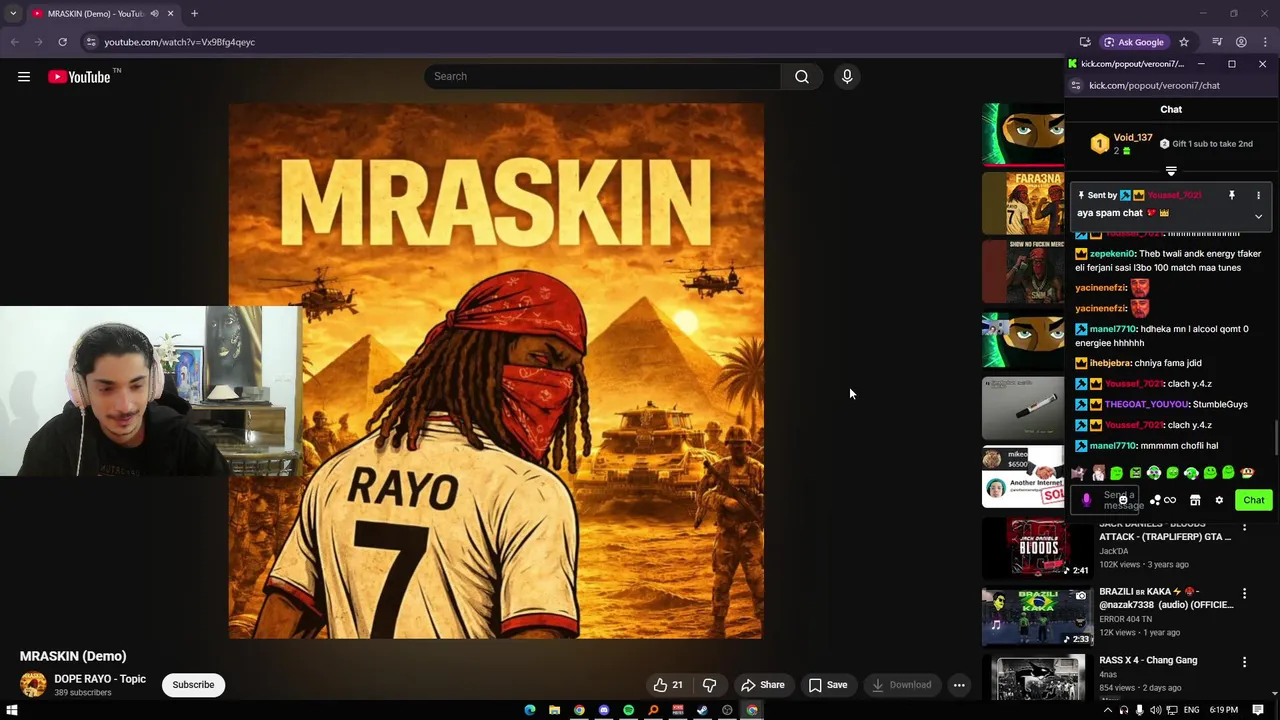Like the MRASKIN video

click(668, 685)
